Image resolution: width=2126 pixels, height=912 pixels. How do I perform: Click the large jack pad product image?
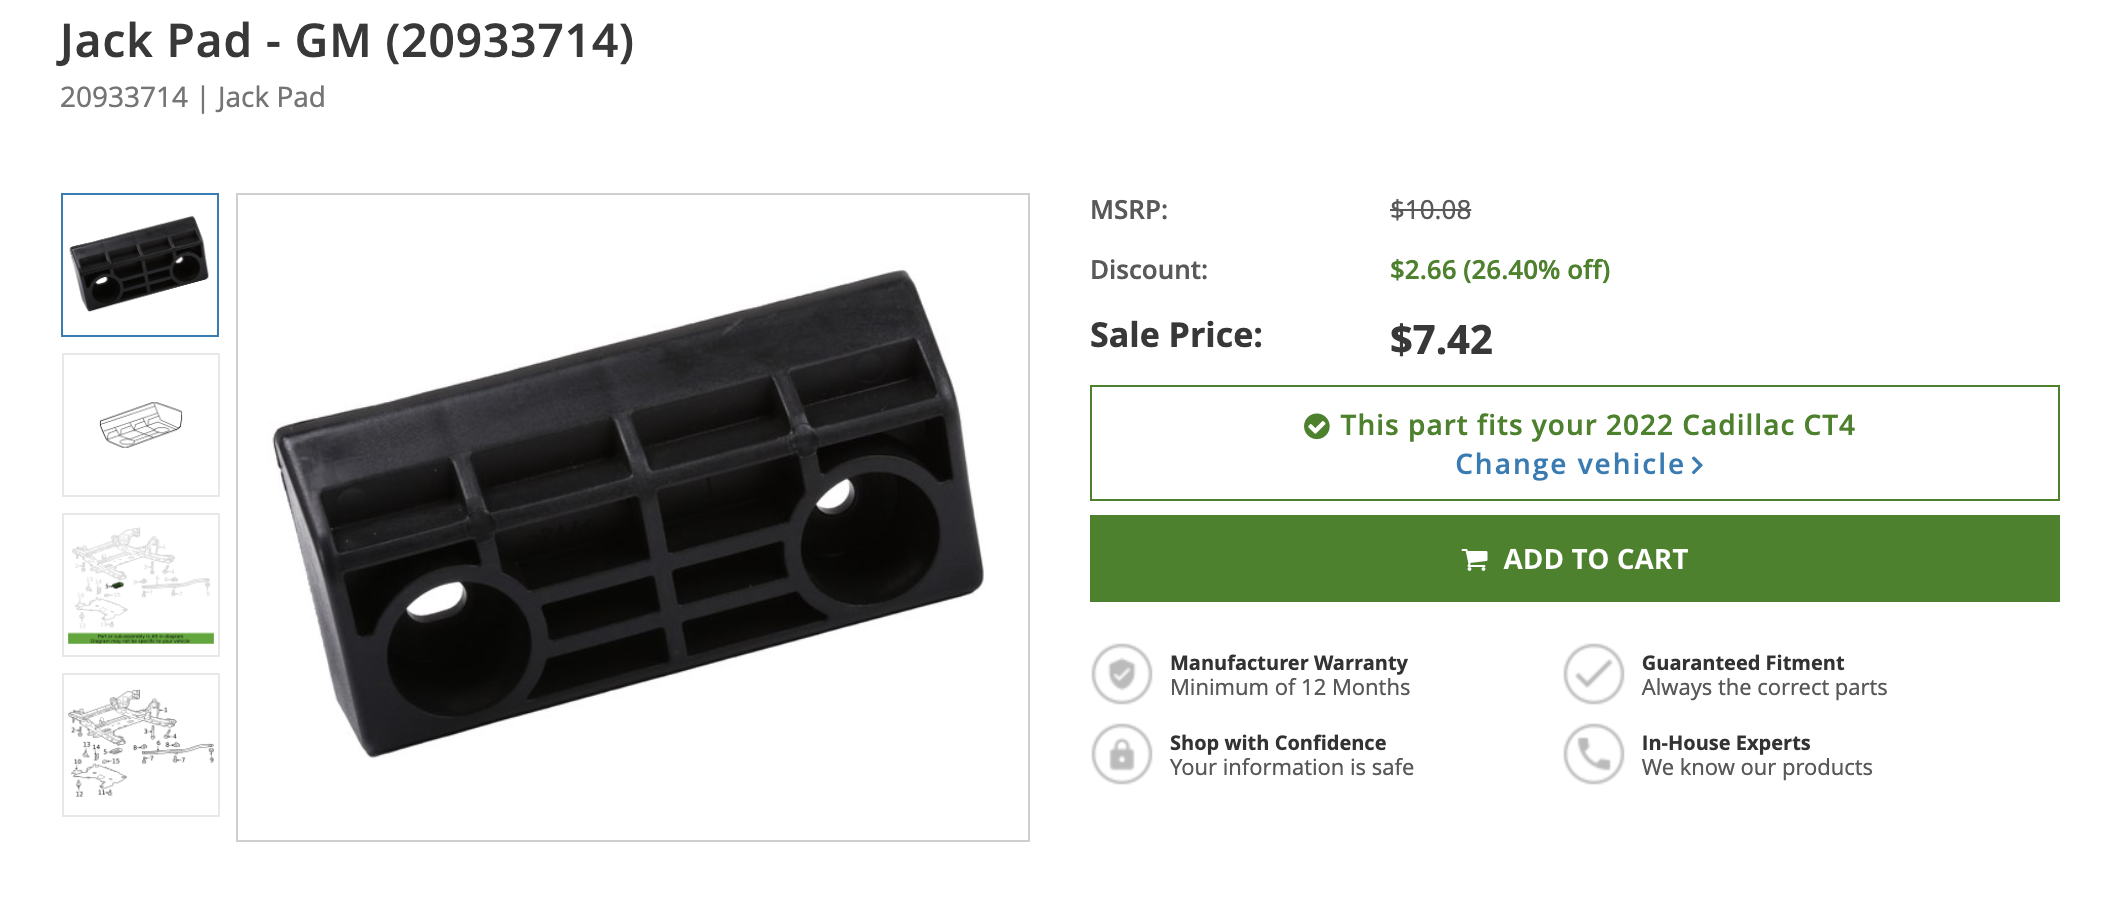click(x=633, y=517)
